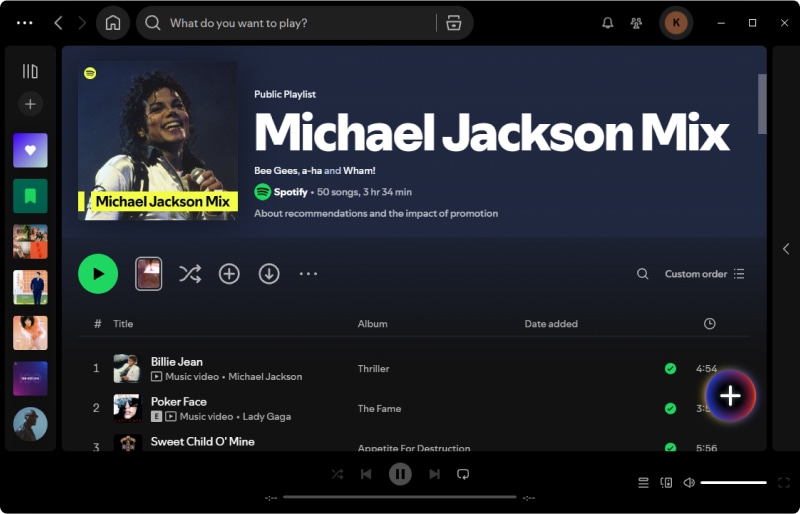Open the Browse icon in search bar

(454, 23)
